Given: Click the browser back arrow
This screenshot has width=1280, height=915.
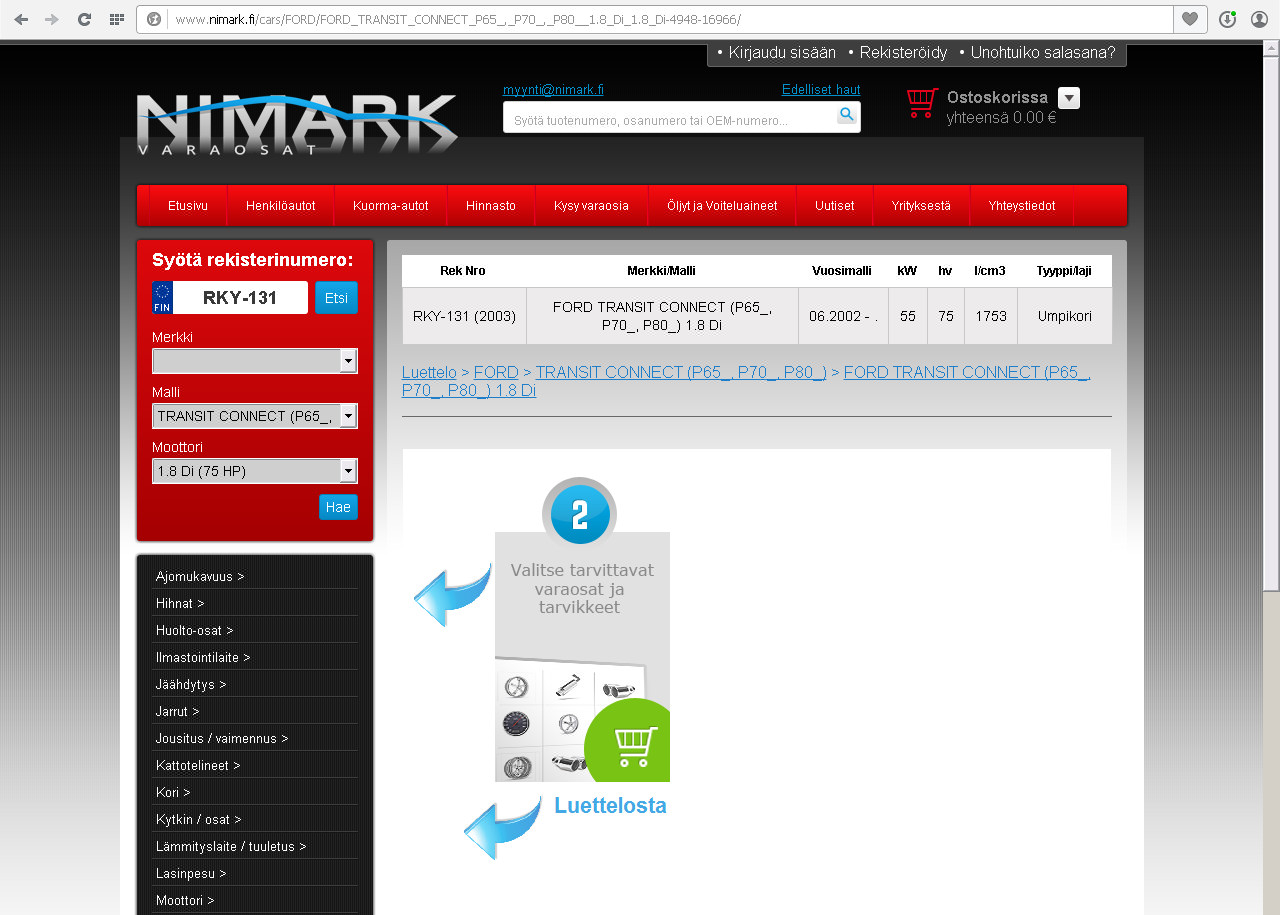Looking at the screenshot, I should (x=21, y=19).
